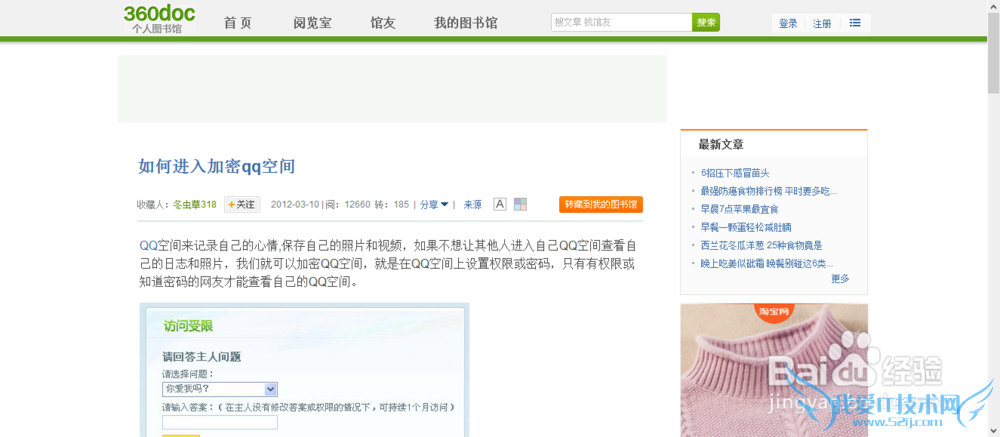Viewport: 1000px width, 437px height.
Task: Click the plus 关注 follow button
Action: (x=242, y=205)
